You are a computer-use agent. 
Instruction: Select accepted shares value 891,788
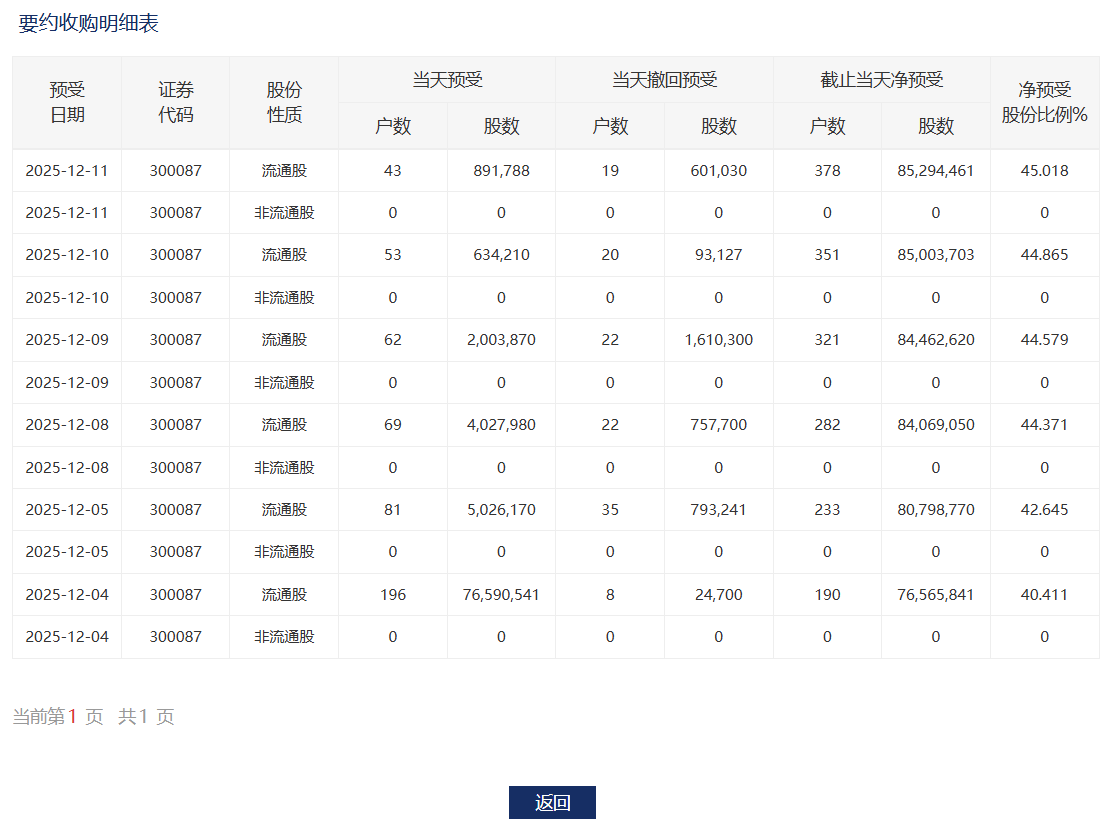[501, 171]
